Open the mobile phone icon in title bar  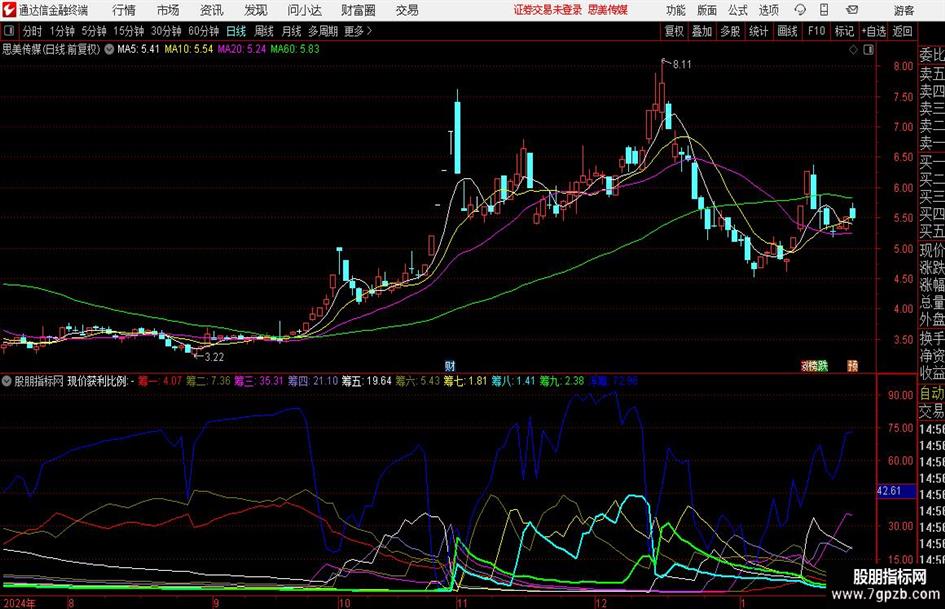click(824, 10)
